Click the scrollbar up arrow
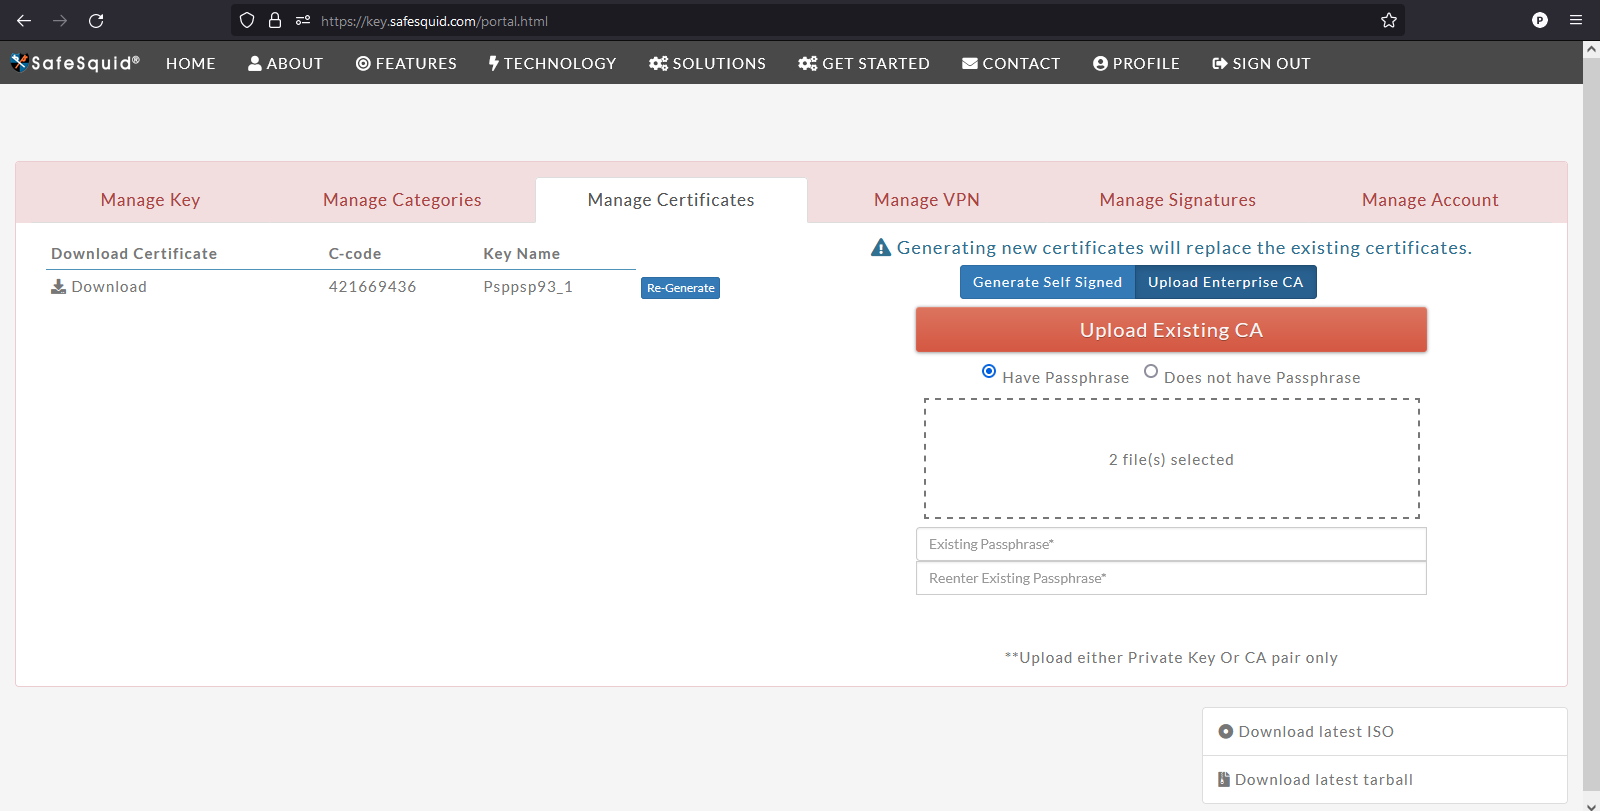Viewport: 1600px width, 811px height. 1591,48
